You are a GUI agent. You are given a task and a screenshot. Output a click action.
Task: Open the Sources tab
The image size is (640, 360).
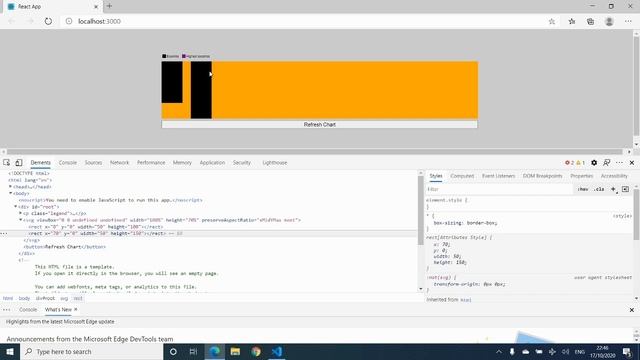coord(93,162)
